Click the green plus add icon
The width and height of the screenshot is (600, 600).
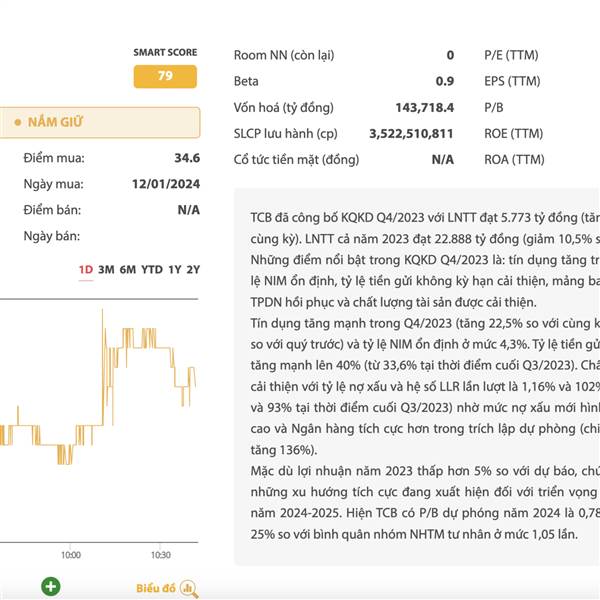point(51,587)
